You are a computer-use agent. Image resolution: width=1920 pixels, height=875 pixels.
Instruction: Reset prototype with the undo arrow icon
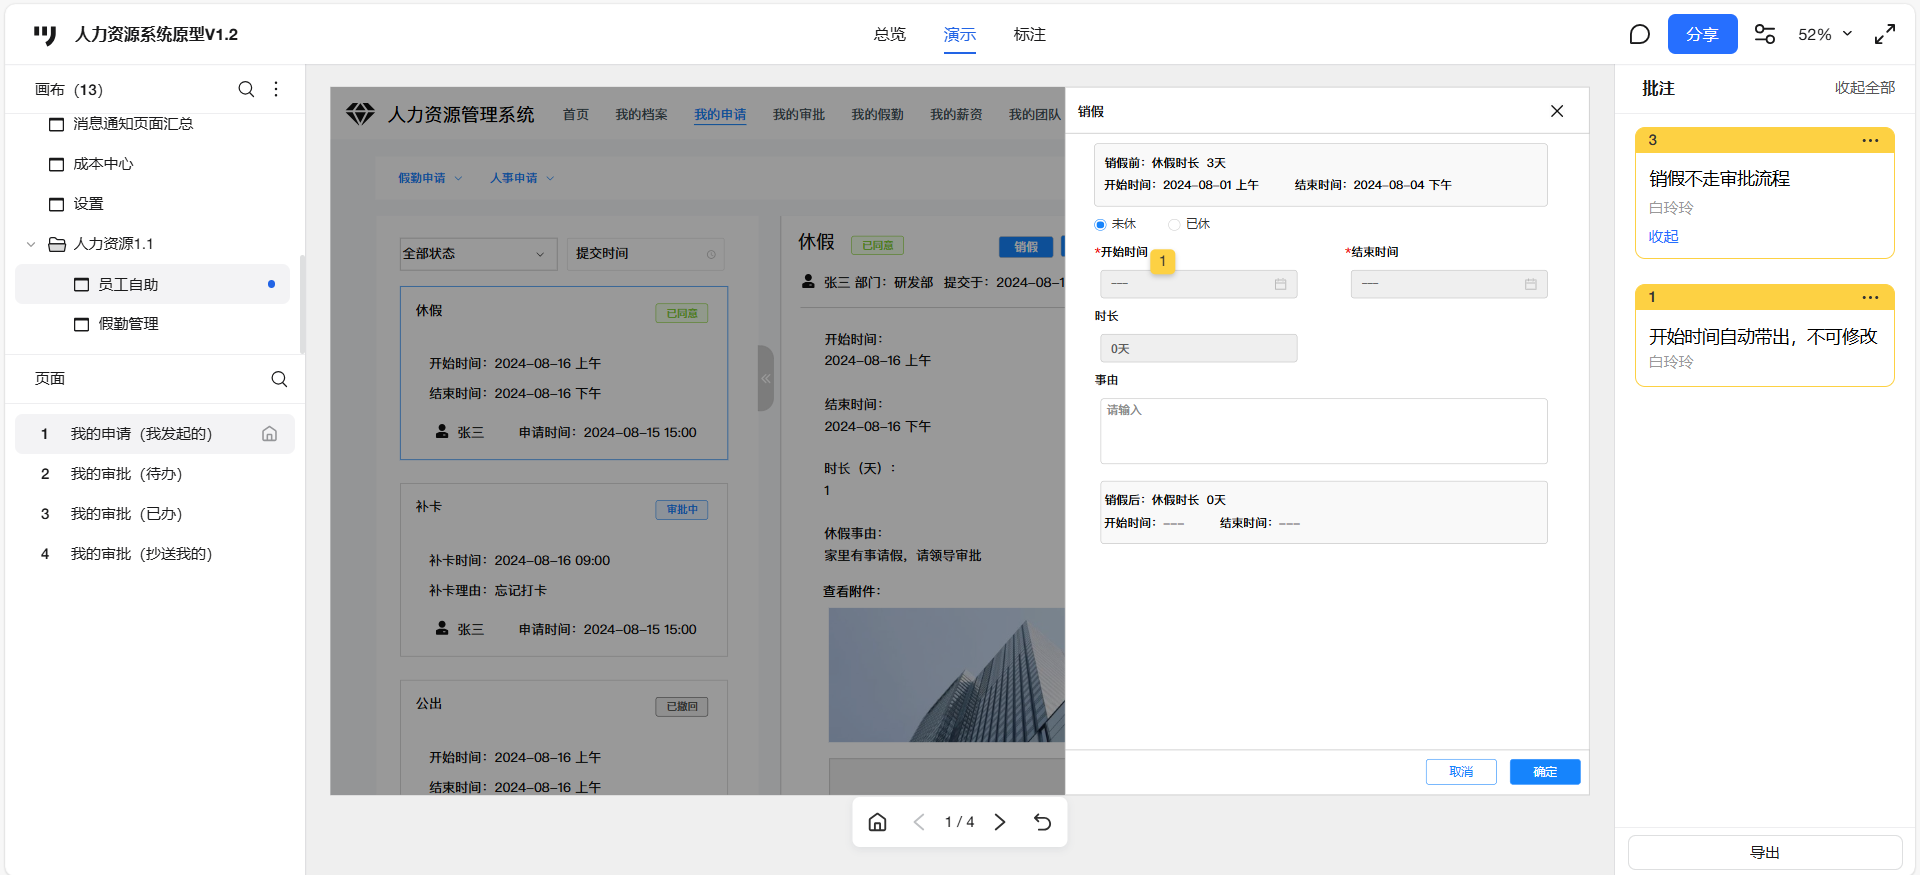(x=1042, y=822)
